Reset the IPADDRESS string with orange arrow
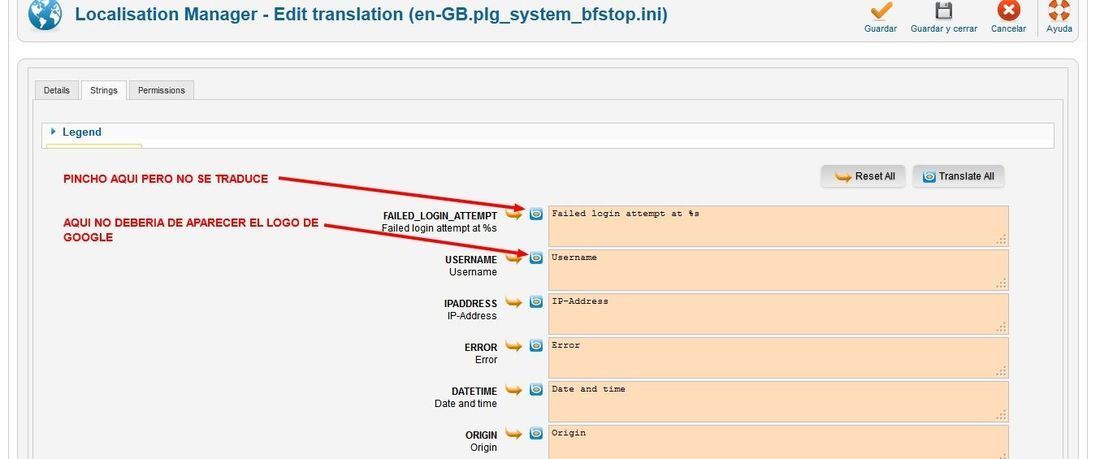Screen dimensions: 1100x459 coord(514,302)
